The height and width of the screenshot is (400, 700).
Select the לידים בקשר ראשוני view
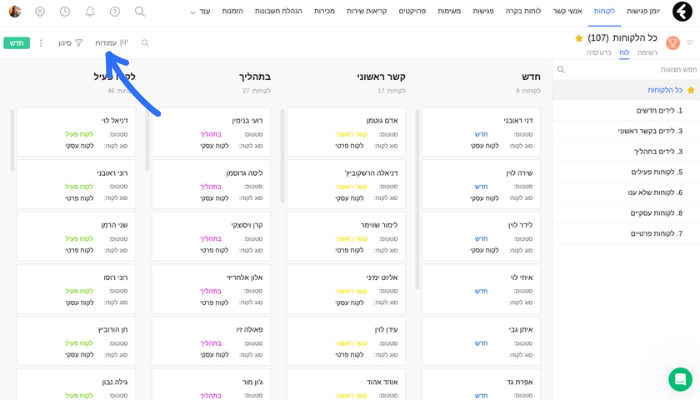click(626, 131)
